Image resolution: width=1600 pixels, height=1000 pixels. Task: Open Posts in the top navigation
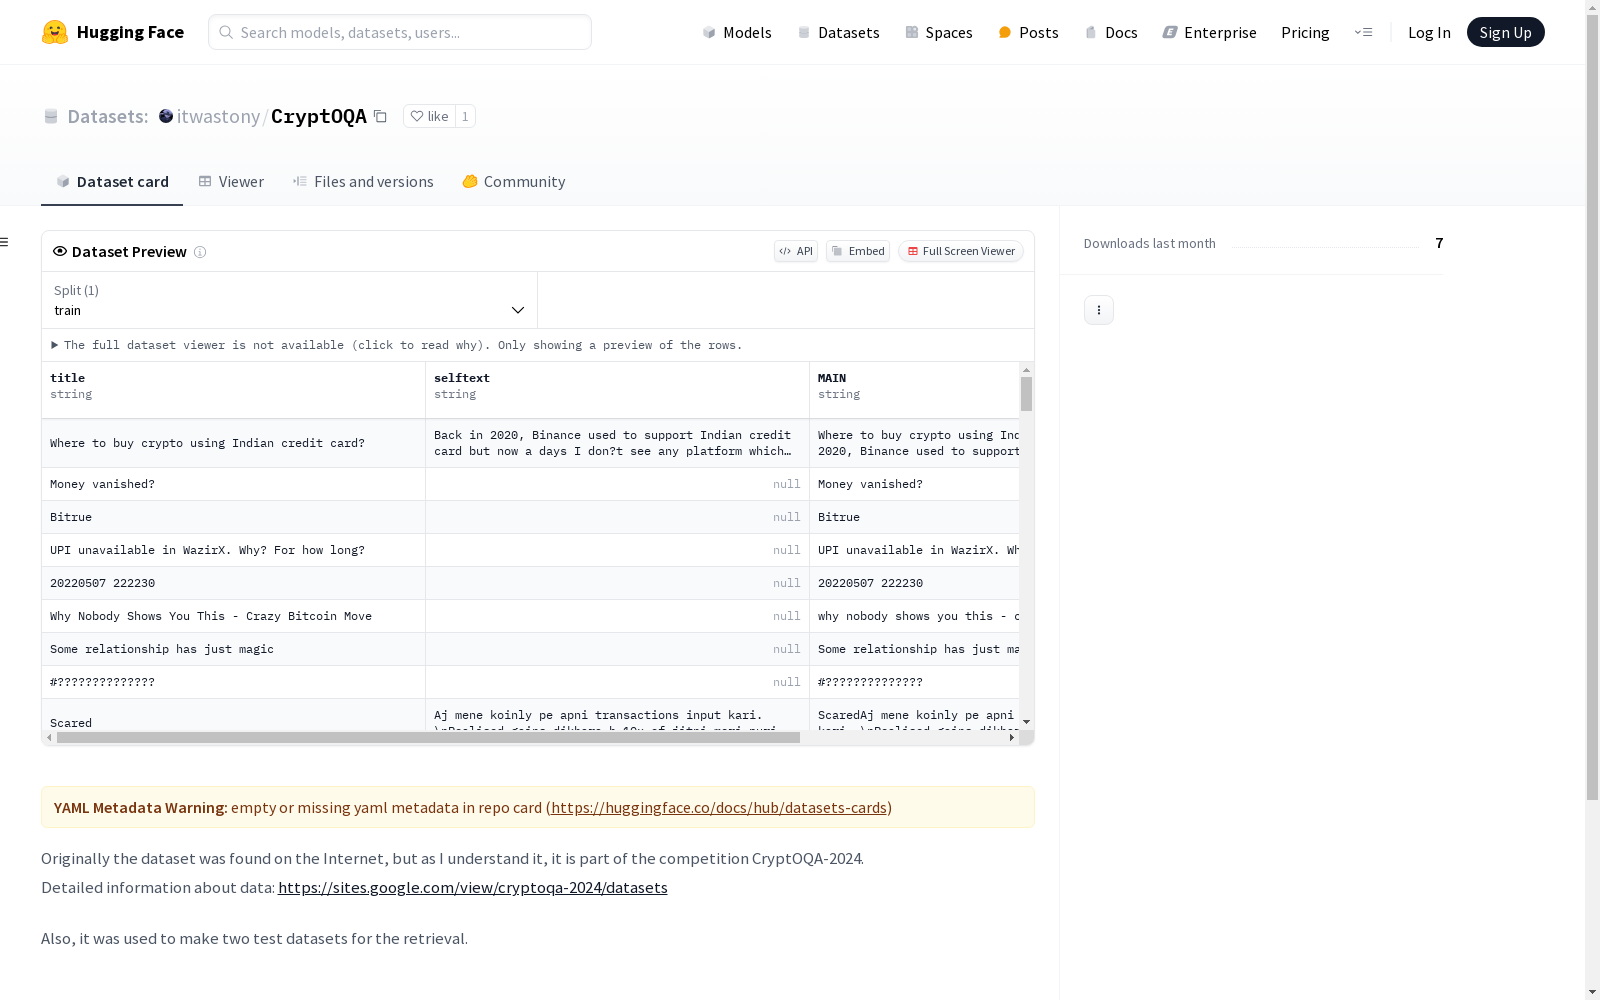click(1028, 32)
